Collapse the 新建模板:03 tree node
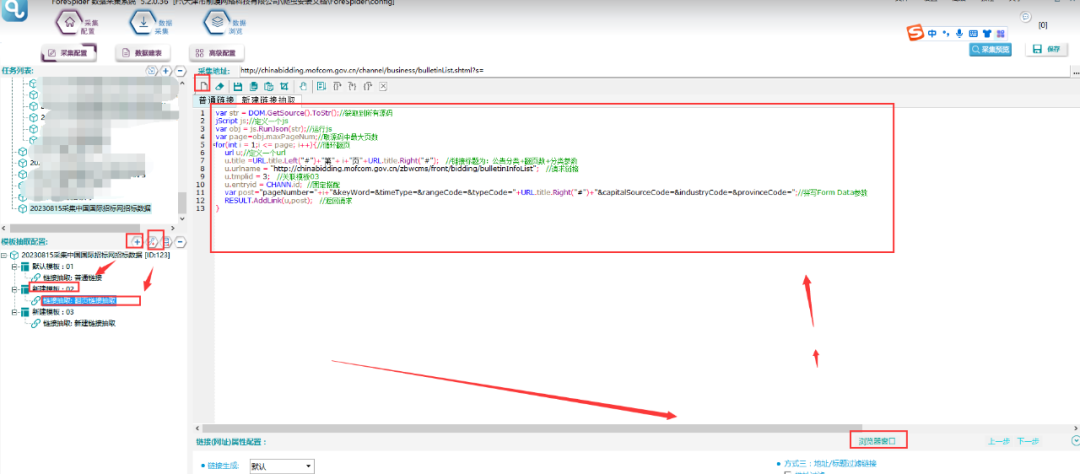Image resolution: width=1080 pixels, height=474 pixels. [14, 312]
